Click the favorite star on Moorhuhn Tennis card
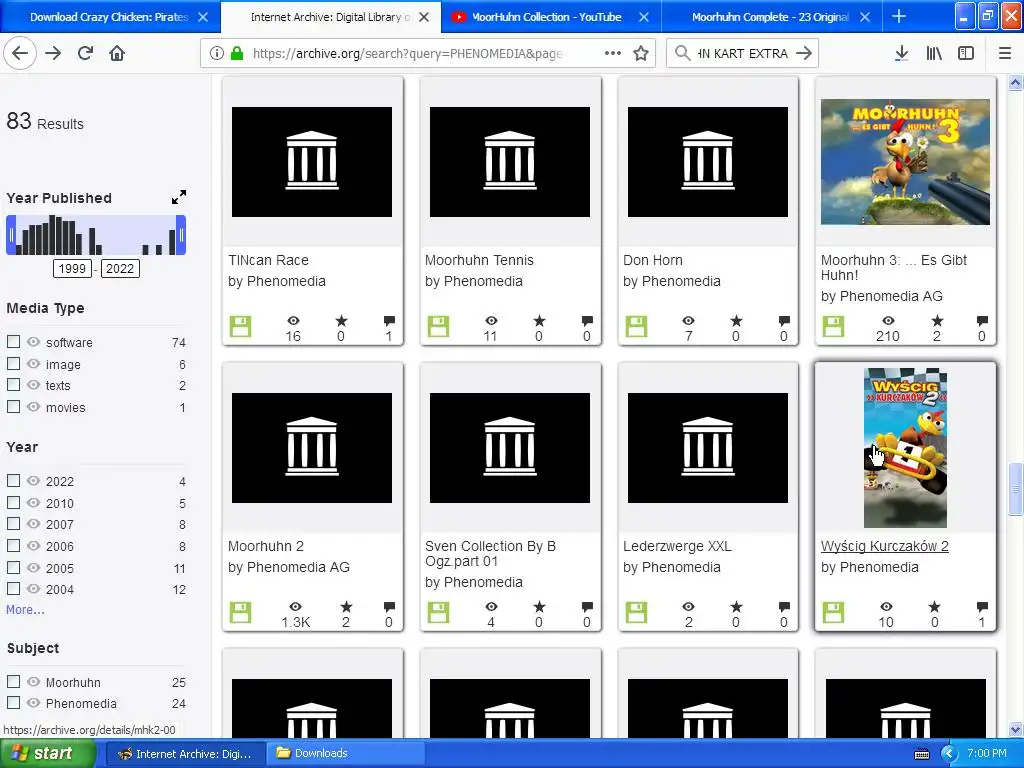 coord(539,321)
